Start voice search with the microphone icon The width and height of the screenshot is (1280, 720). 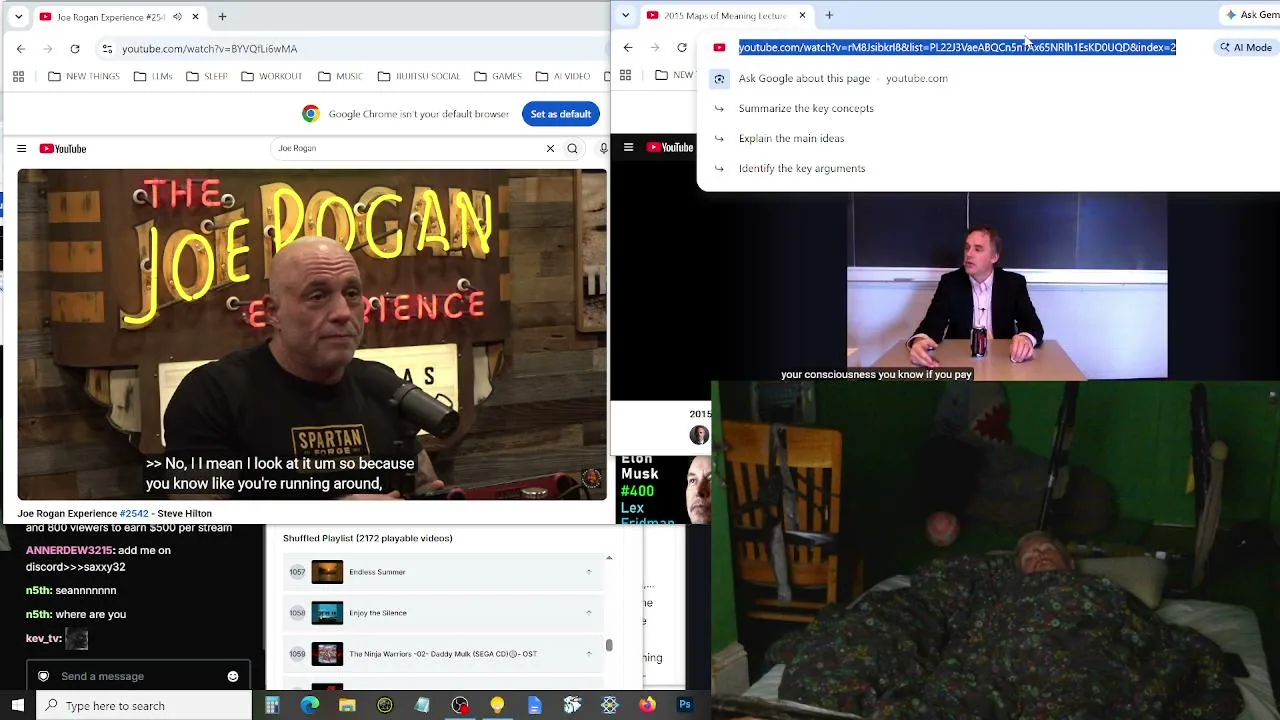[x=603, y=148]
